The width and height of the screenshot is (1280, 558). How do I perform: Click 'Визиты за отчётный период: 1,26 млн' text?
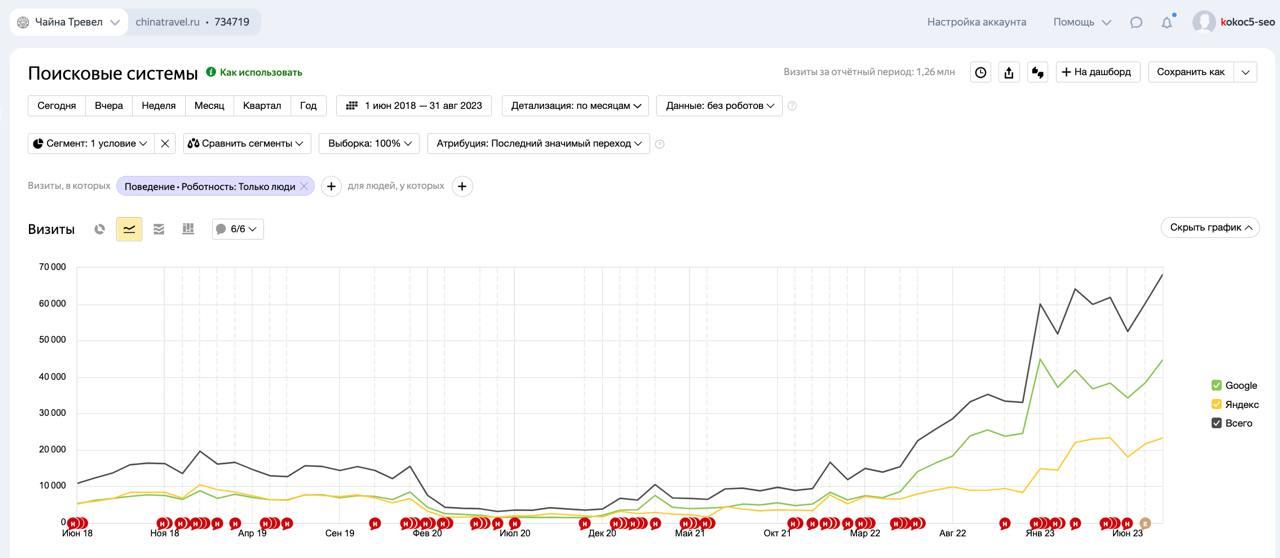click(869, 72)
